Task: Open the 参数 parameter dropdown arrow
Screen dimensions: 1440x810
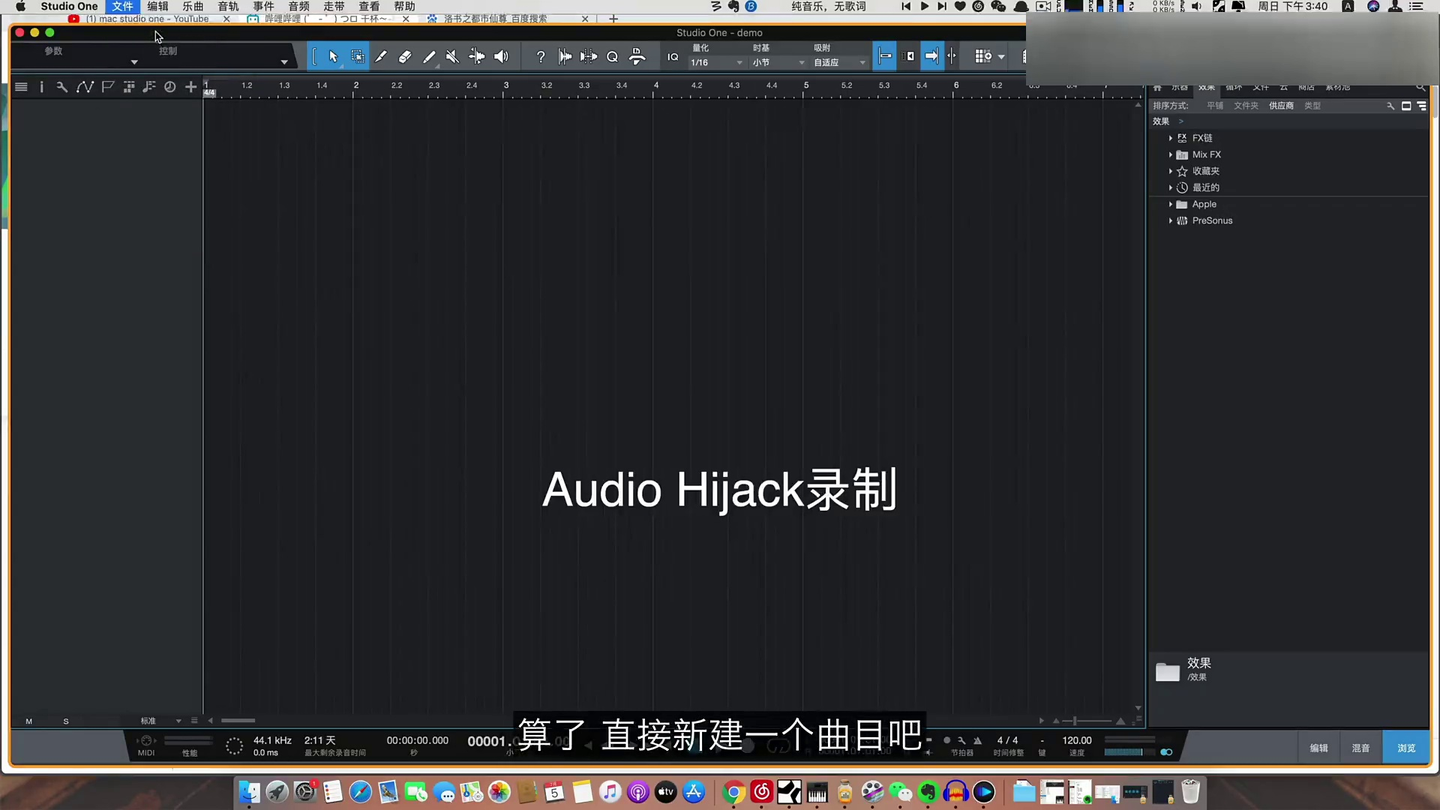Action: pos(134,62)
